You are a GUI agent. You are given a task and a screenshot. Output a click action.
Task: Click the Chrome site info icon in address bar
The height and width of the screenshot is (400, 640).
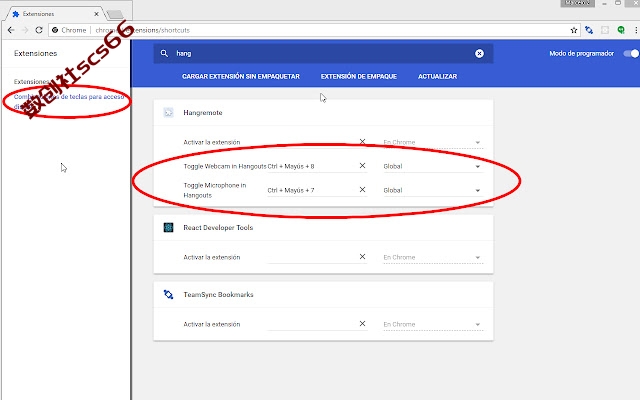(x=55, y=30)
